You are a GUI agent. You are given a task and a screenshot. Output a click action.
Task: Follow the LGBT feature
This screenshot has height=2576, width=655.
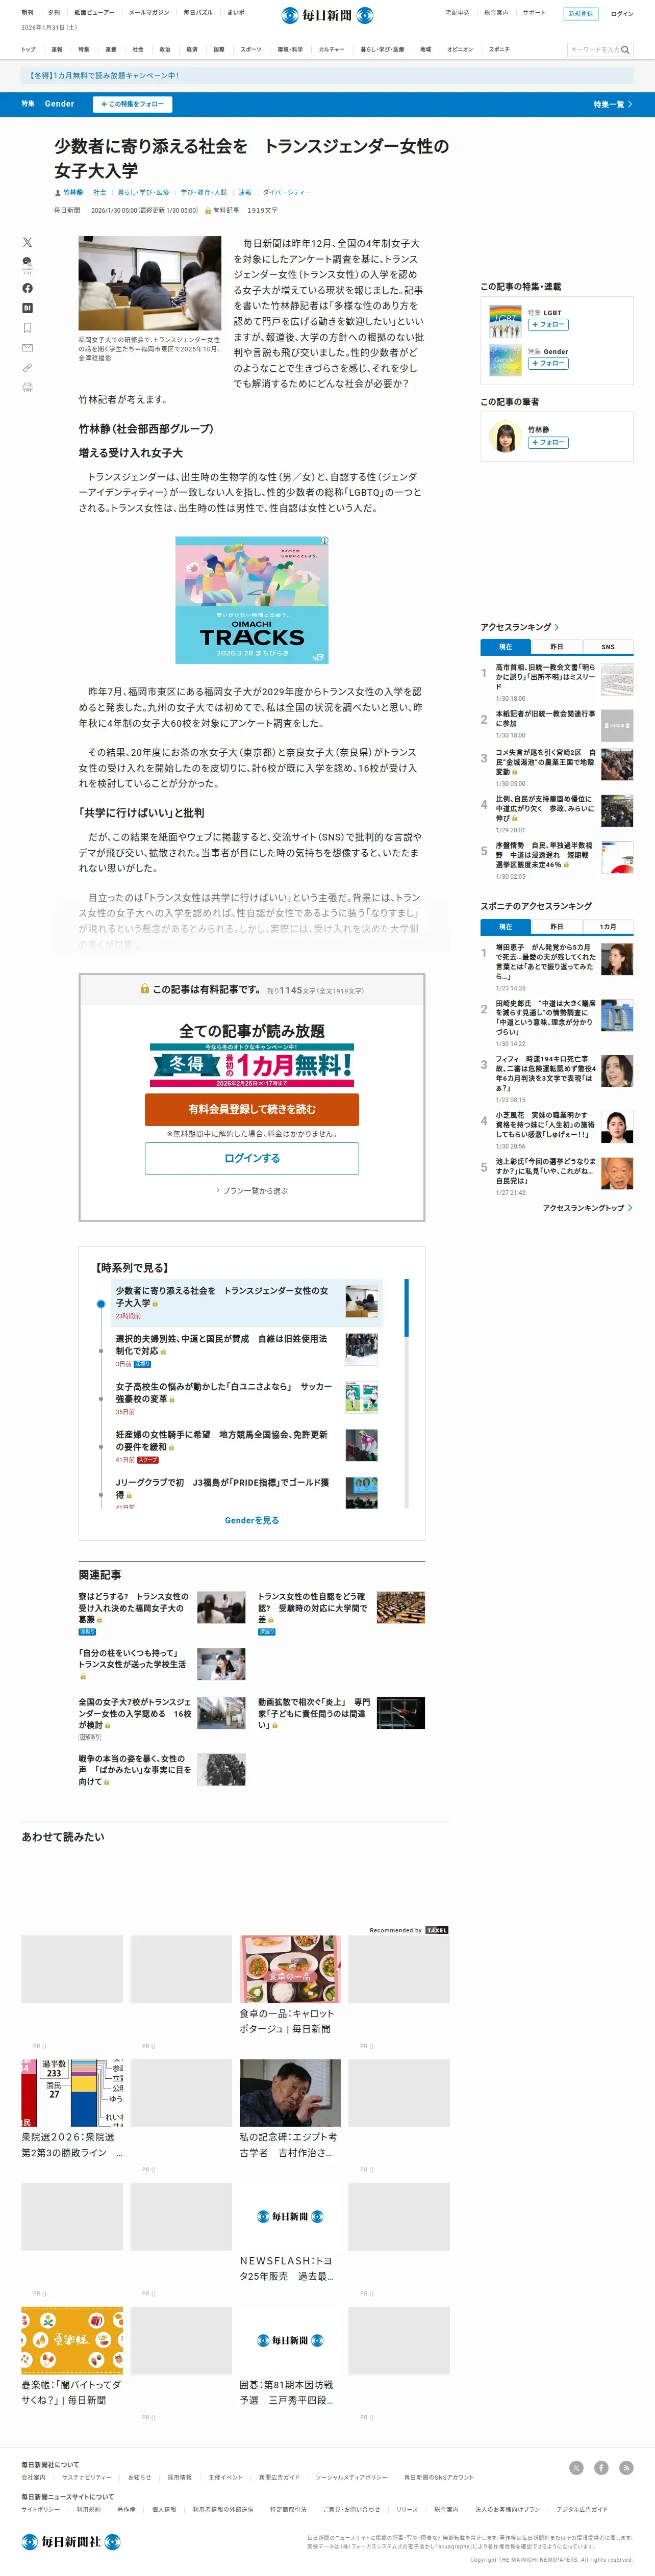(x=548, y=325)
